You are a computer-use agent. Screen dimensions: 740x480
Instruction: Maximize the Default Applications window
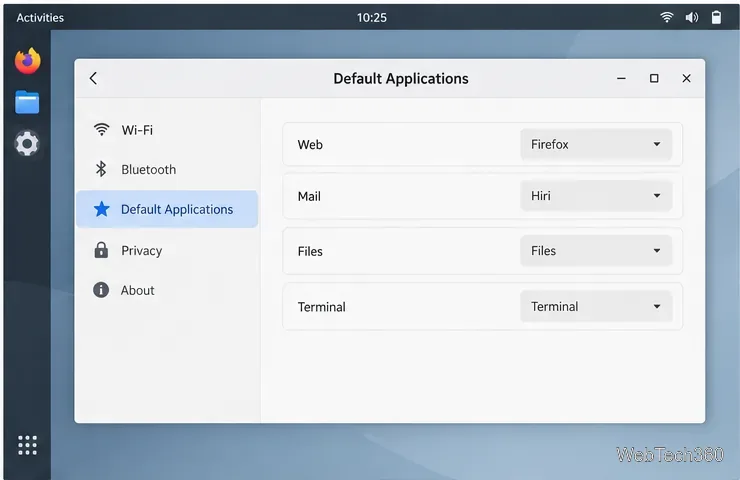(x=654, y=78)
